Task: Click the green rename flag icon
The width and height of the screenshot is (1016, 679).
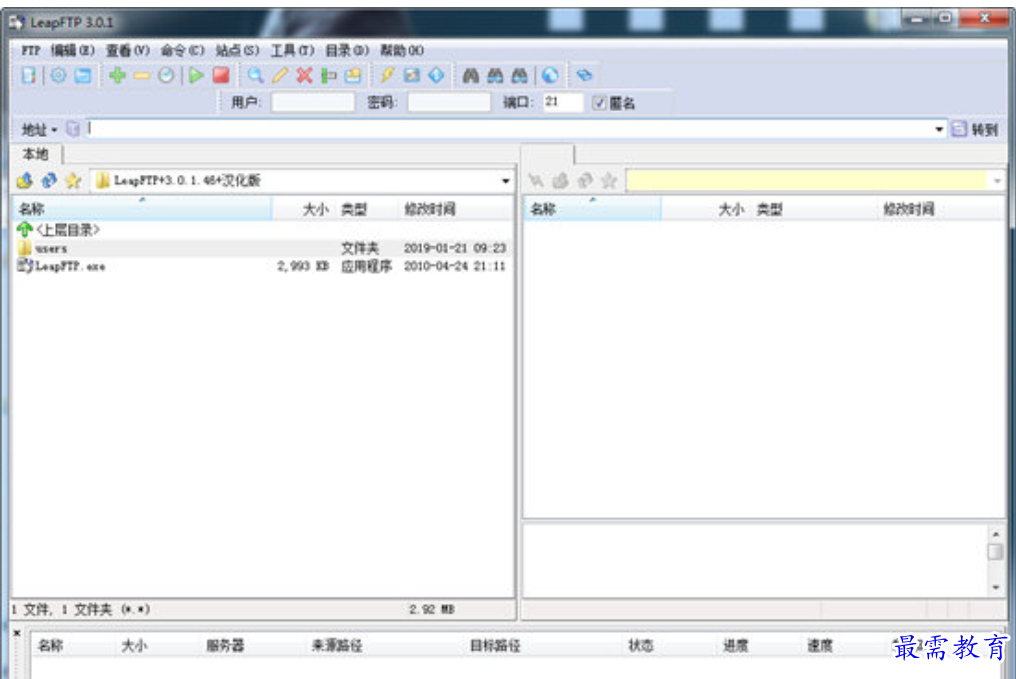Action: pos(329,75)
